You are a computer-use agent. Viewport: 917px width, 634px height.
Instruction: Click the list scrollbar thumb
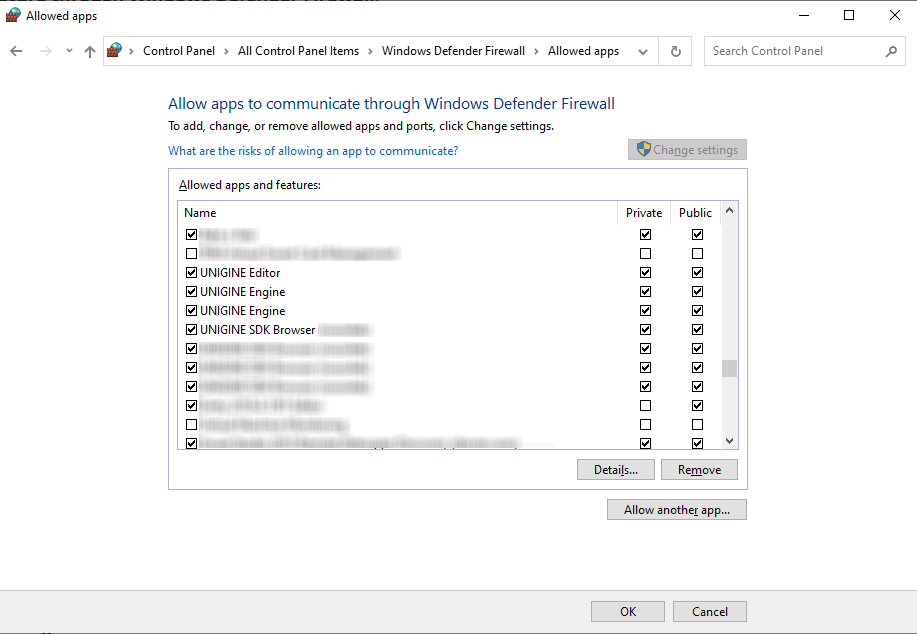[729, 368]
